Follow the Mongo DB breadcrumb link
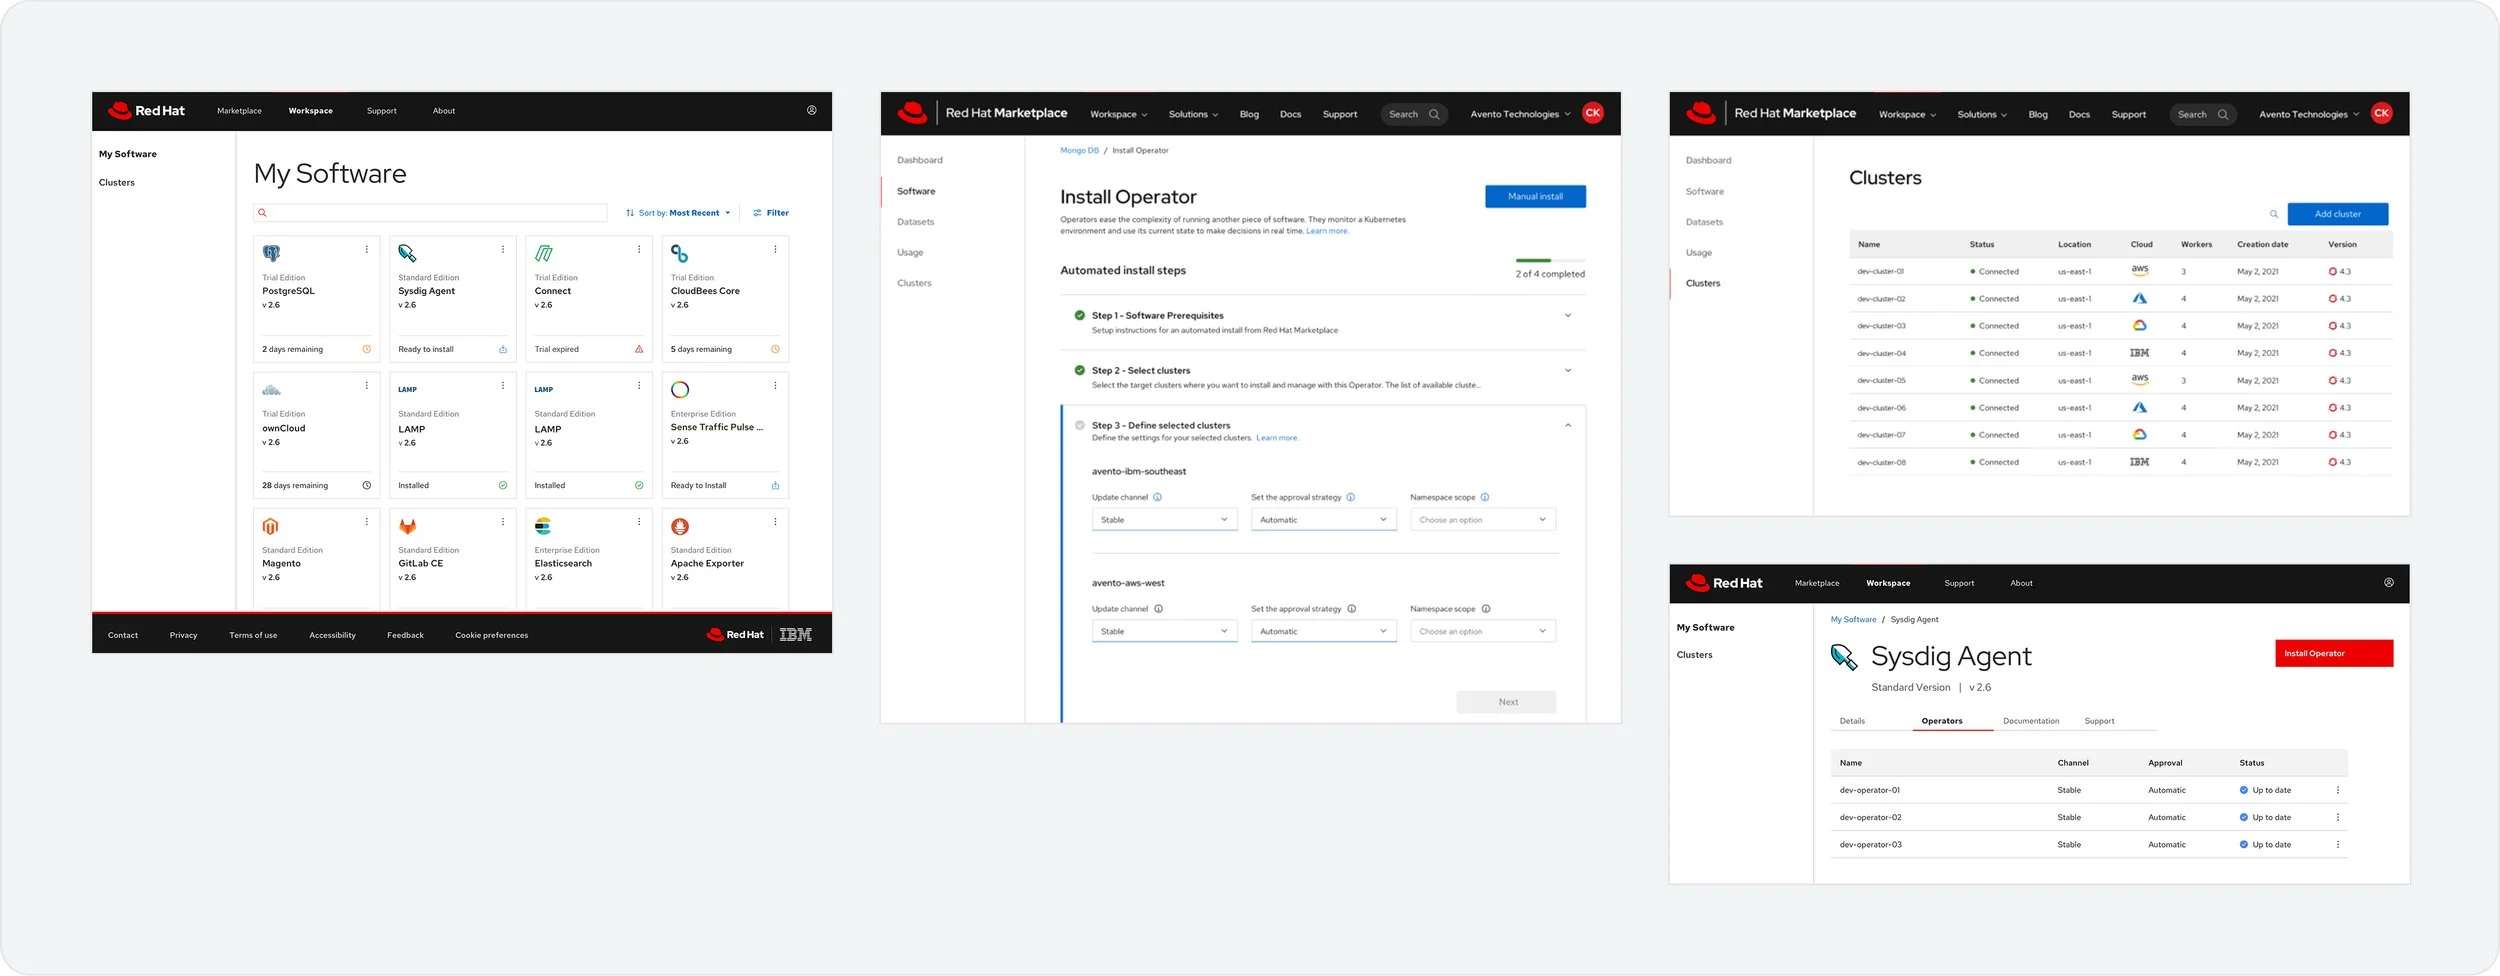The width and height of the screenshot is (2500, 976). pyautogui.click(x=1079, y=151)
